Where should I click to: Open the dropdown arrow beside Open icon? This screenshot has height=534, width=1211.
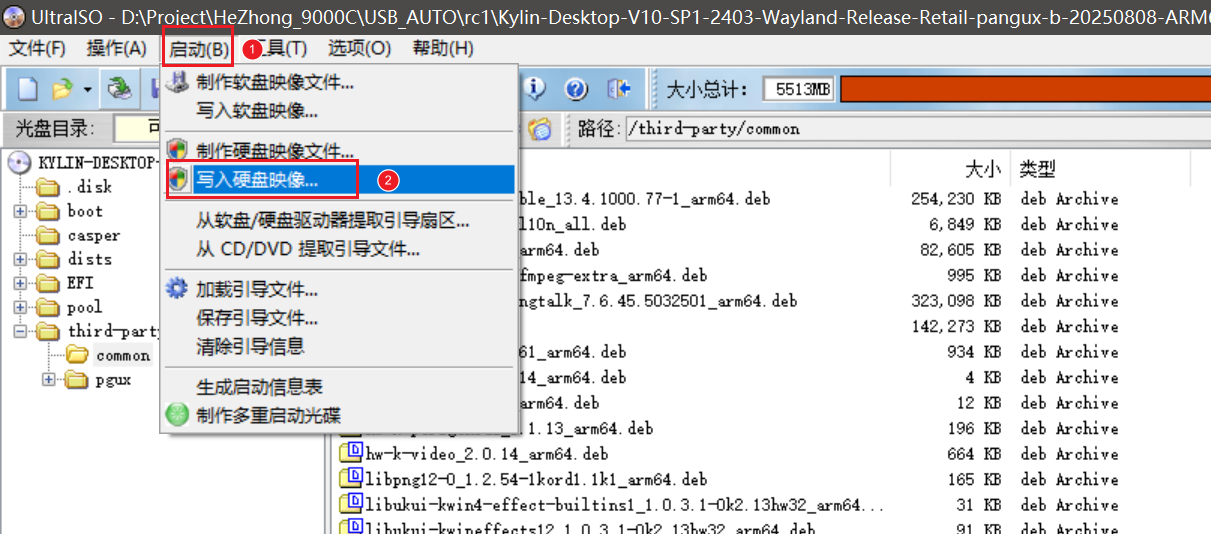click(87, 90)
